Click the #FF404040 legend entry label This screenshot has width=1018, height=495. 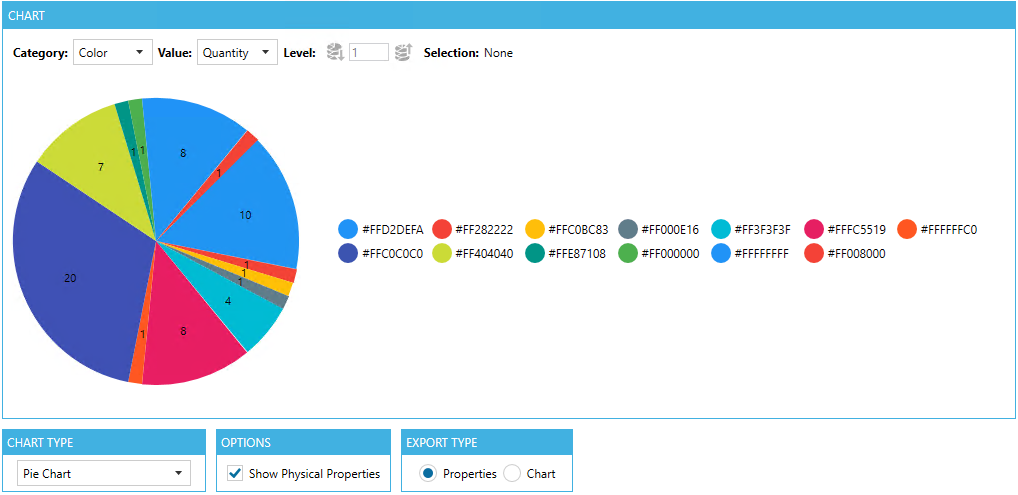(485, 253)
